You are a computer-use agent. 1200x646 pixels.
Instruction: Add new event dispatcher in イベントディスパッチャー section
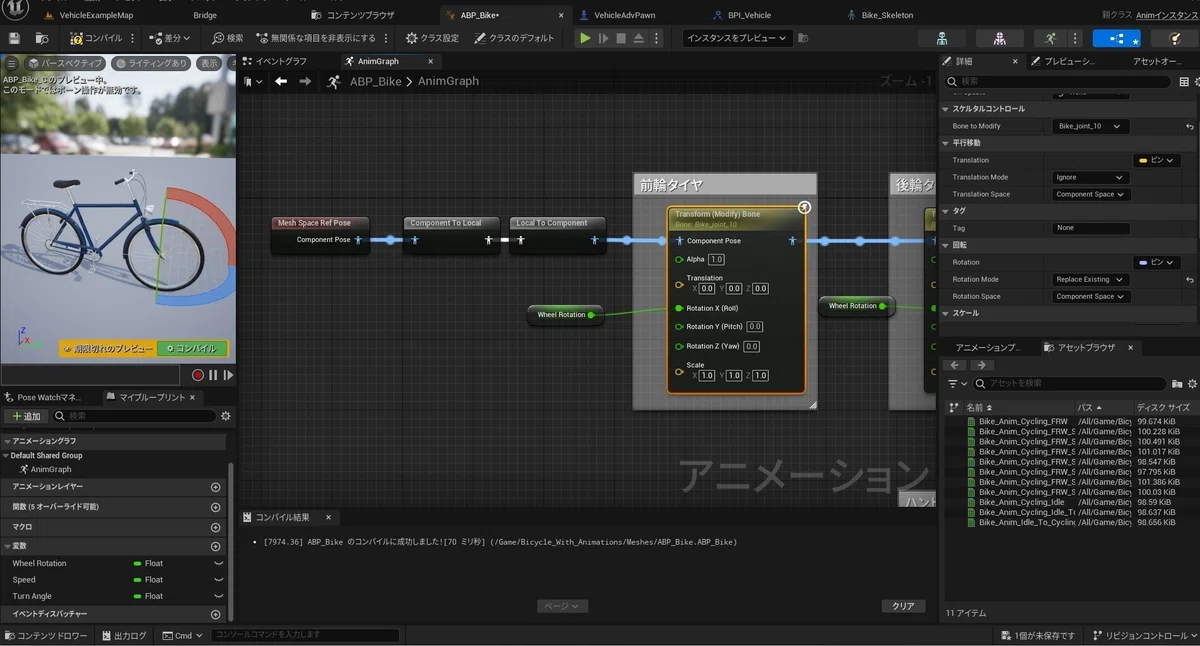click(x=215, y=615)
